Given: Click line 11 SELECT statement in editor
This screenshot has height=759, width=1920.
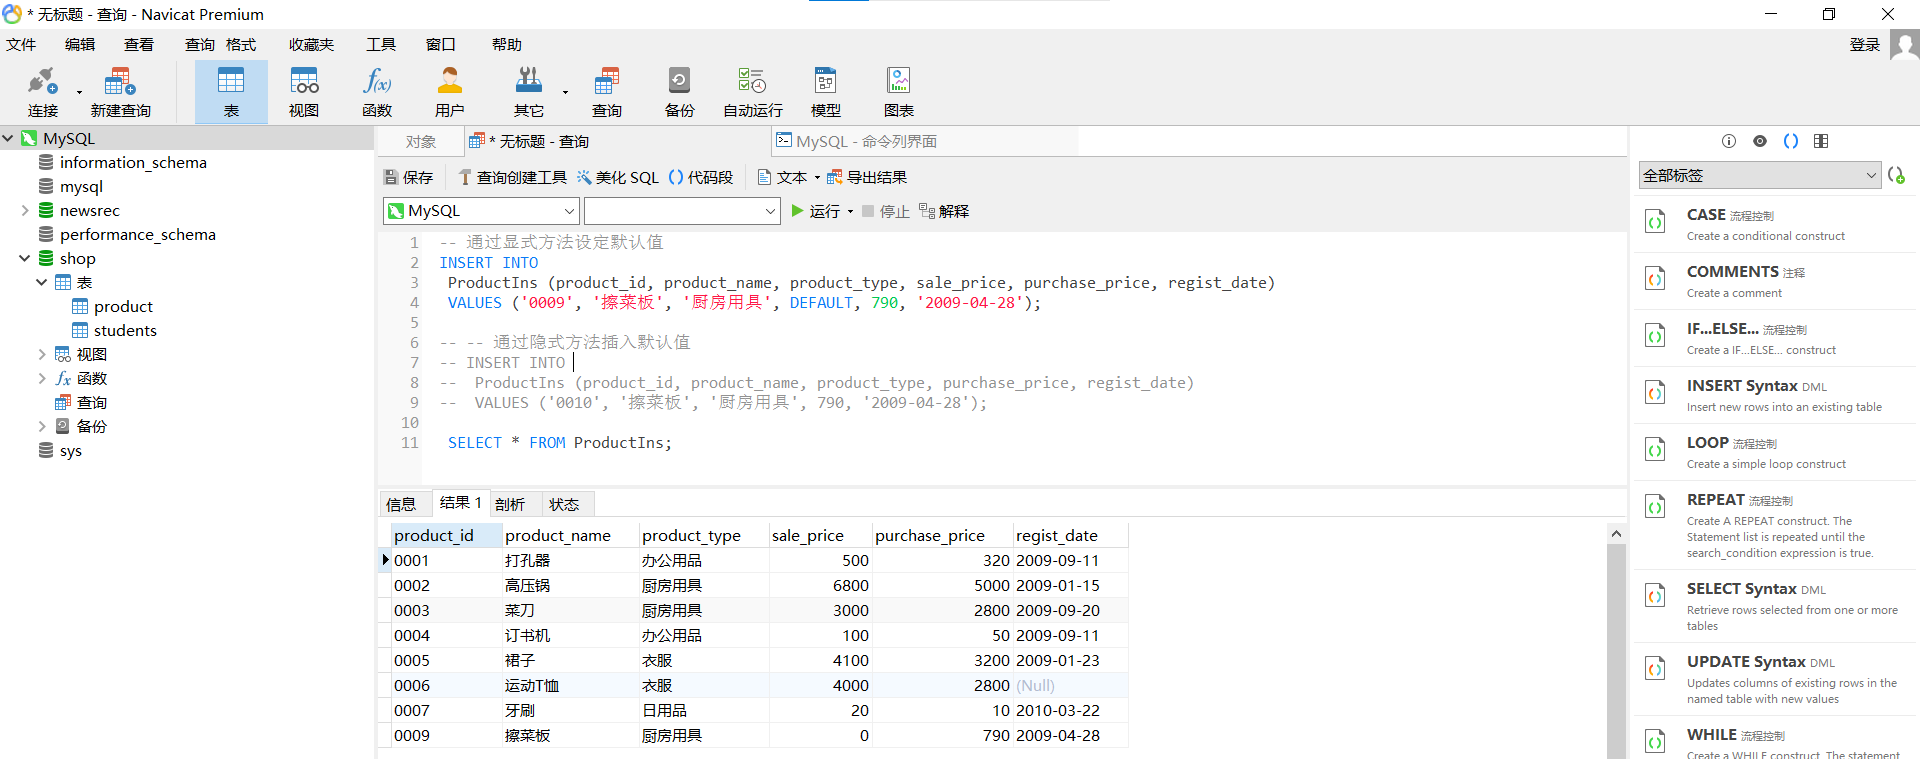Looking at the screenshot, I should click(560, 443).
